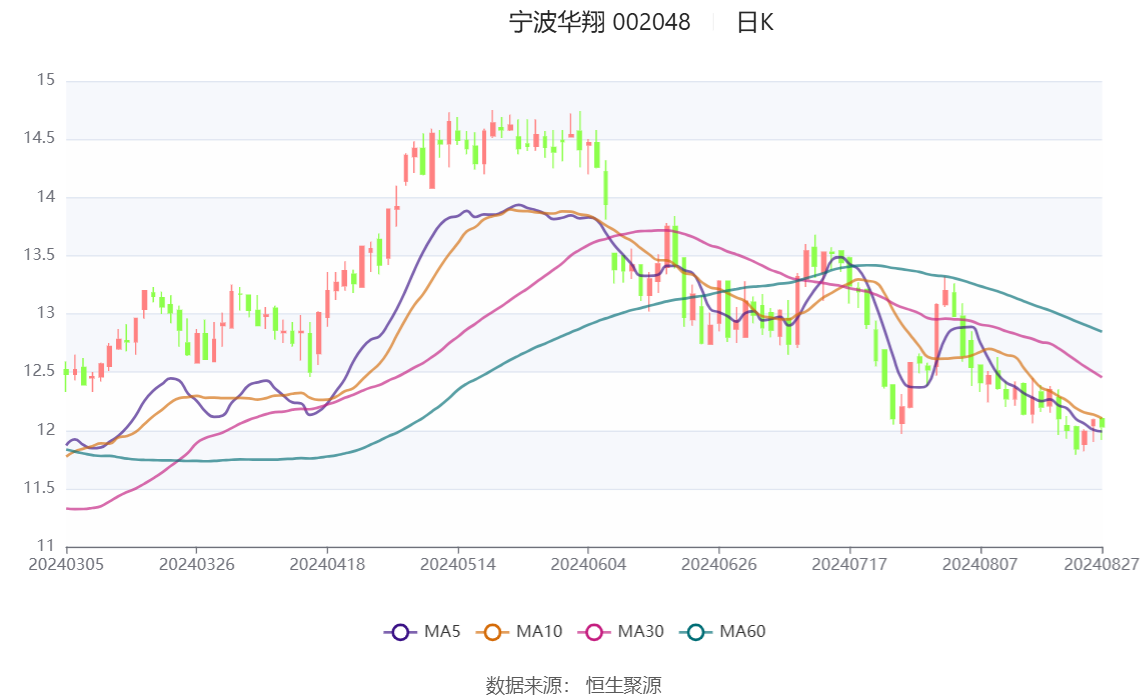
Task: Click the 11 price axis label
Action: [x=45, y=545]
